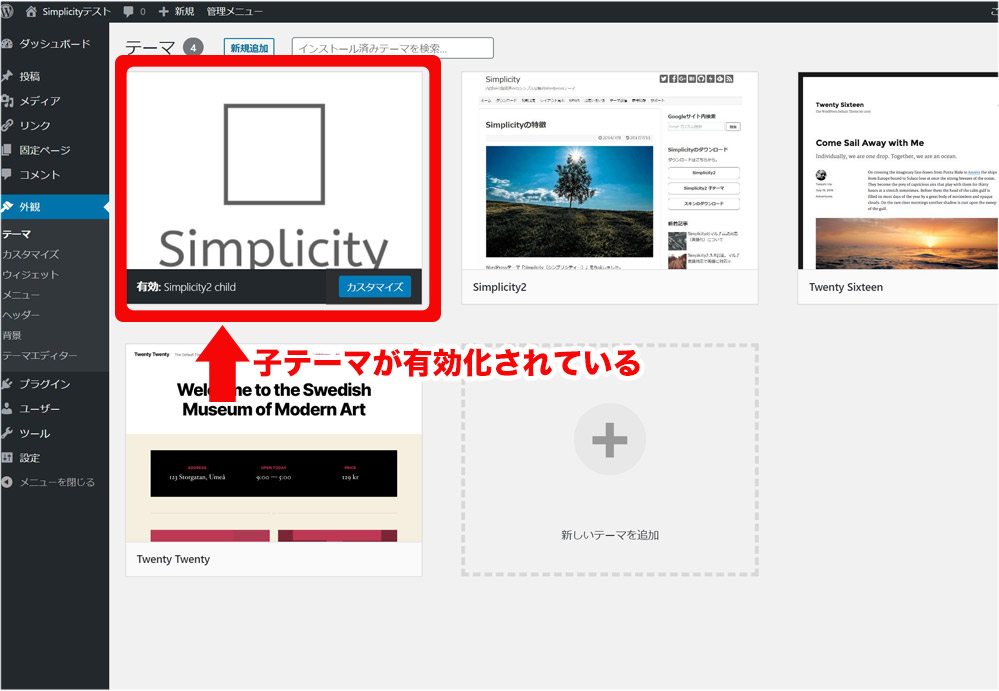The width and height of the screenshot is (999, 691).
Task: Open the Simplicity2 child theme screenshot
Action: 274,170
